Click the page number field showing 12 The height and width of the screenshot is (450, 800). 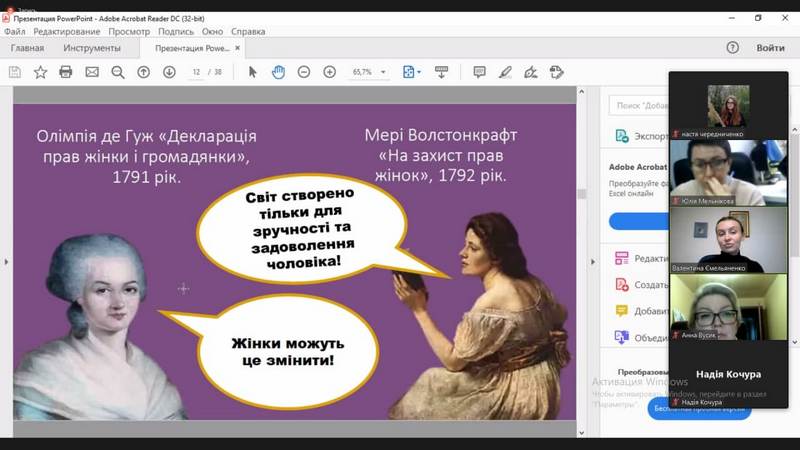[x=196, y=72]
